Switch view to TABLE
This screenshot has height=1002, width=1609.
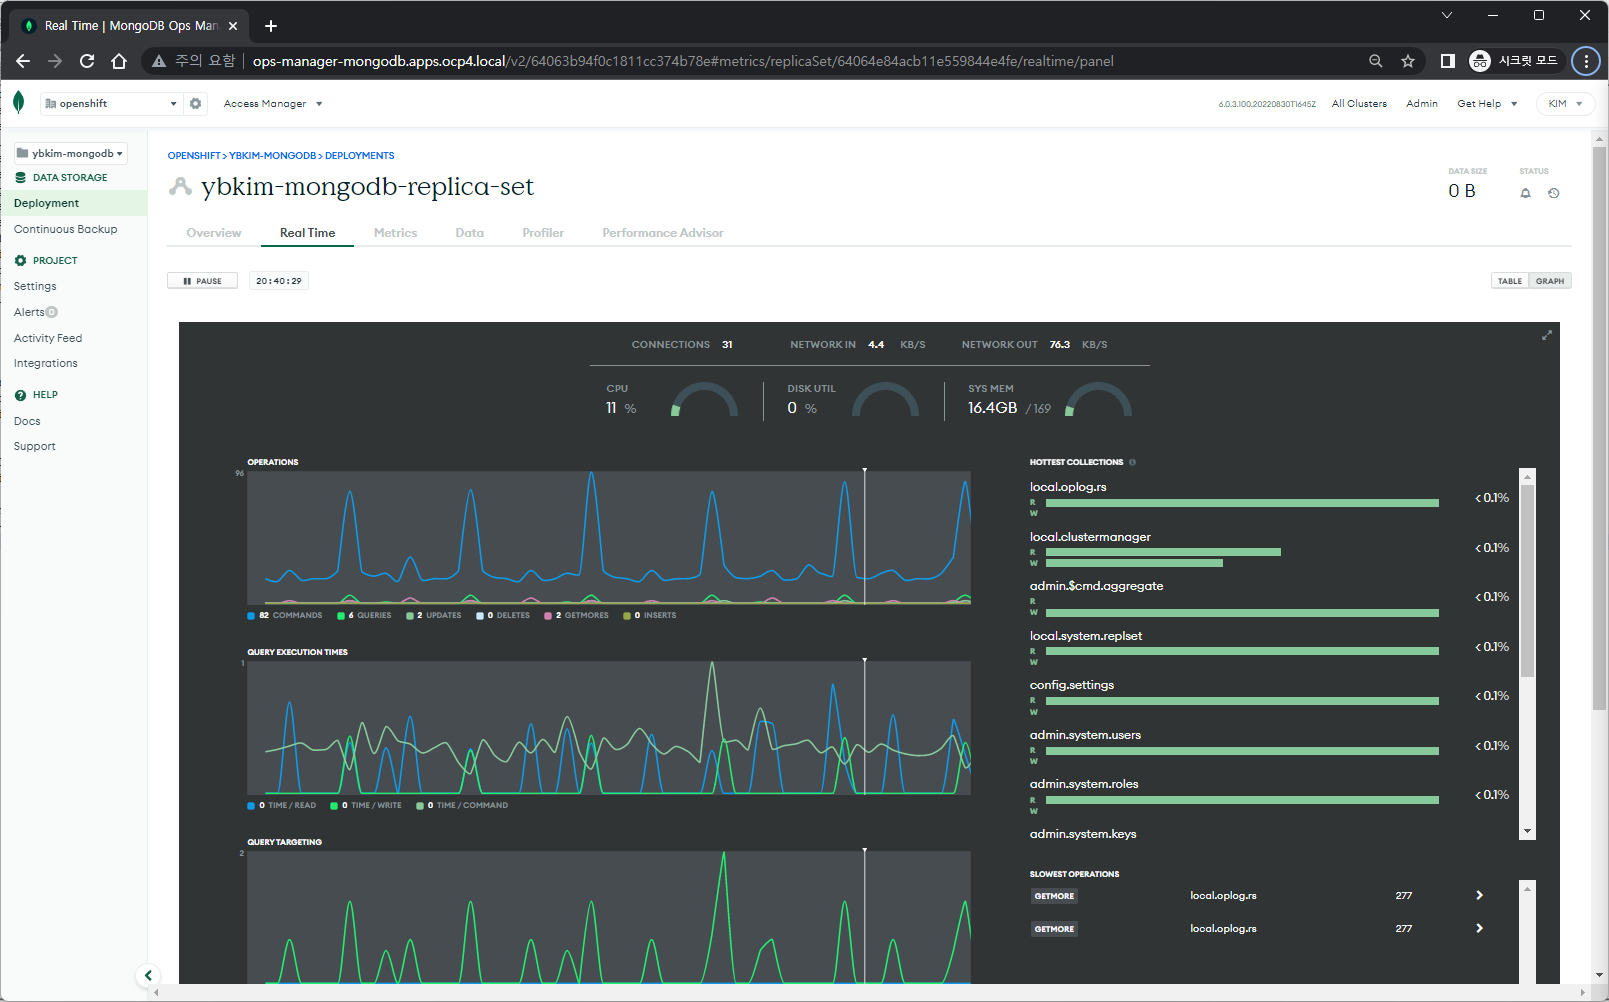[1510, 281]
